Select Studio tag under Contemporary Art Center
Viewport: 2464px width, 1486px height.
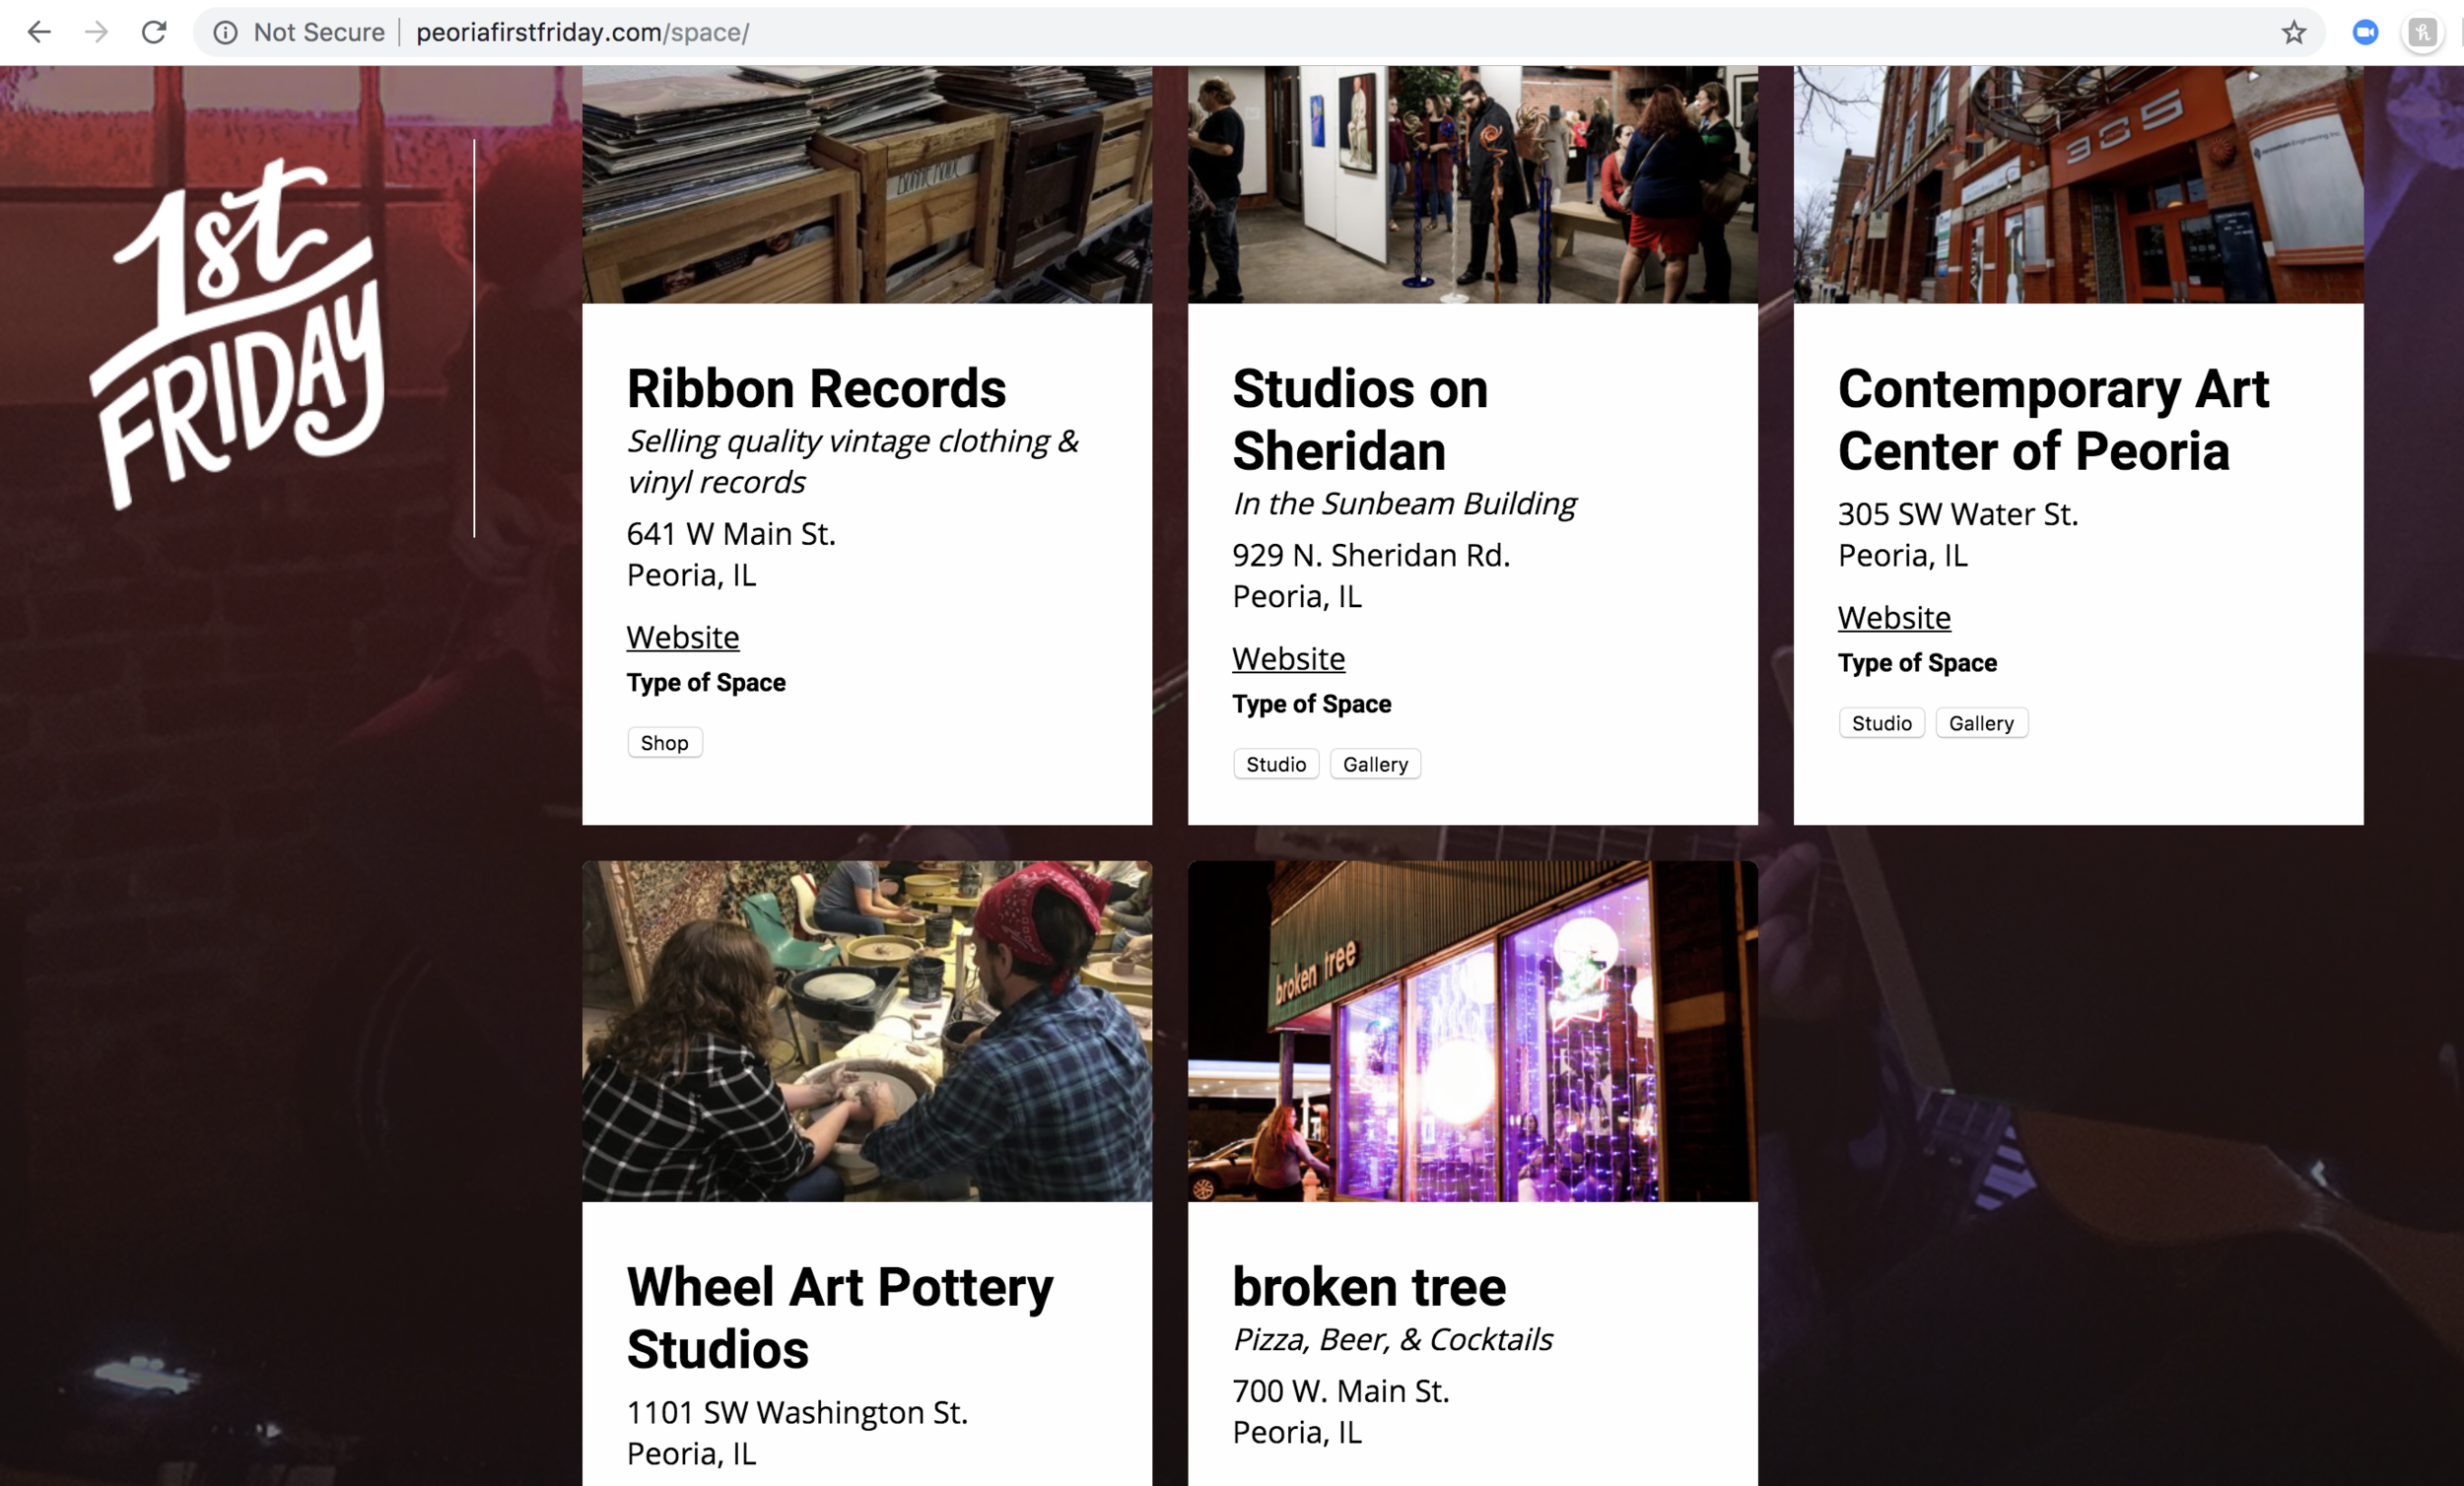click(1880, 723)
